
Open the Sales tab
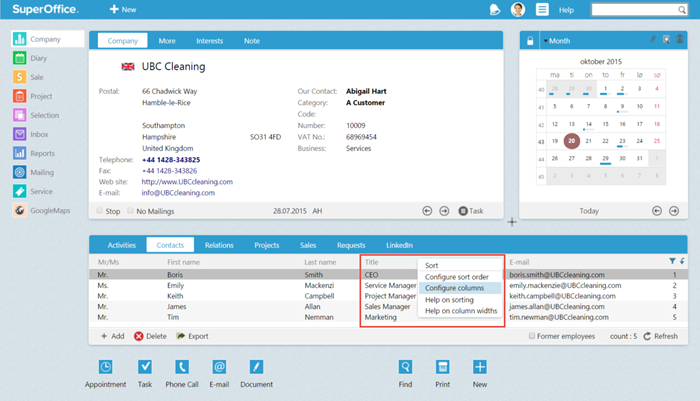(308, 245)
